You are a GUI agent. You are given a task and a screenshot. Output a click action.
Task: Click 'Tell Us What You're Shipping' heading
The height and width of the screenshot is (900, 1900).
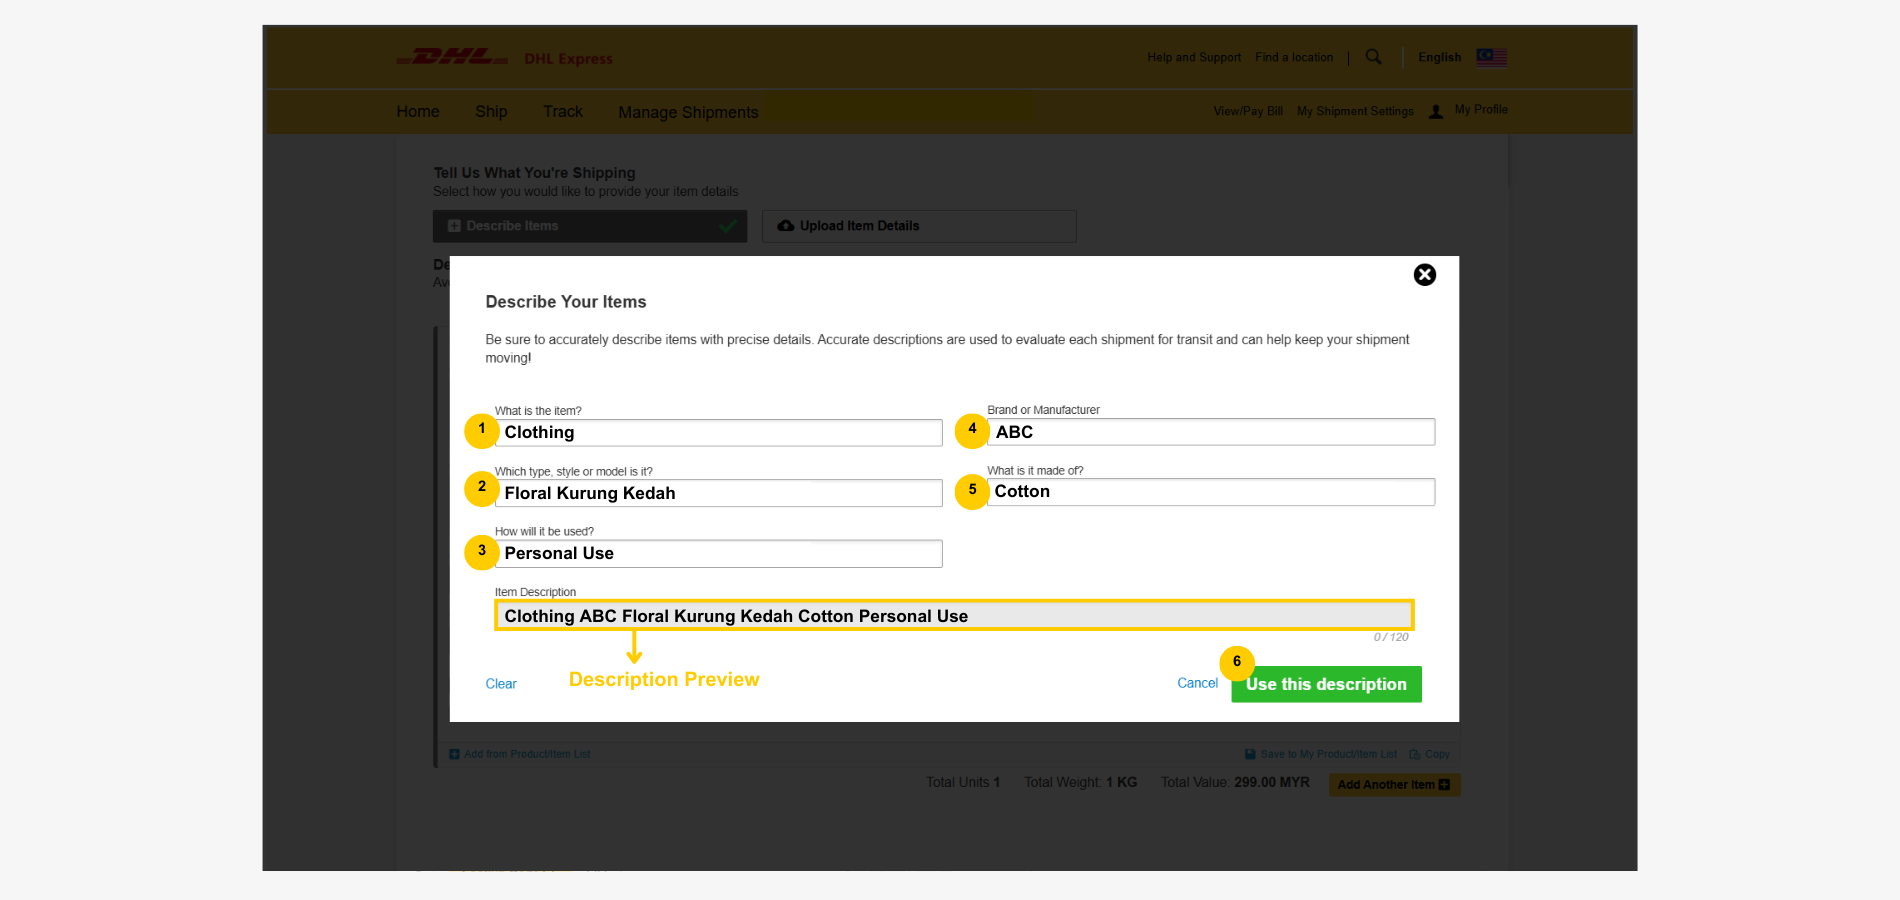(534, 173)
